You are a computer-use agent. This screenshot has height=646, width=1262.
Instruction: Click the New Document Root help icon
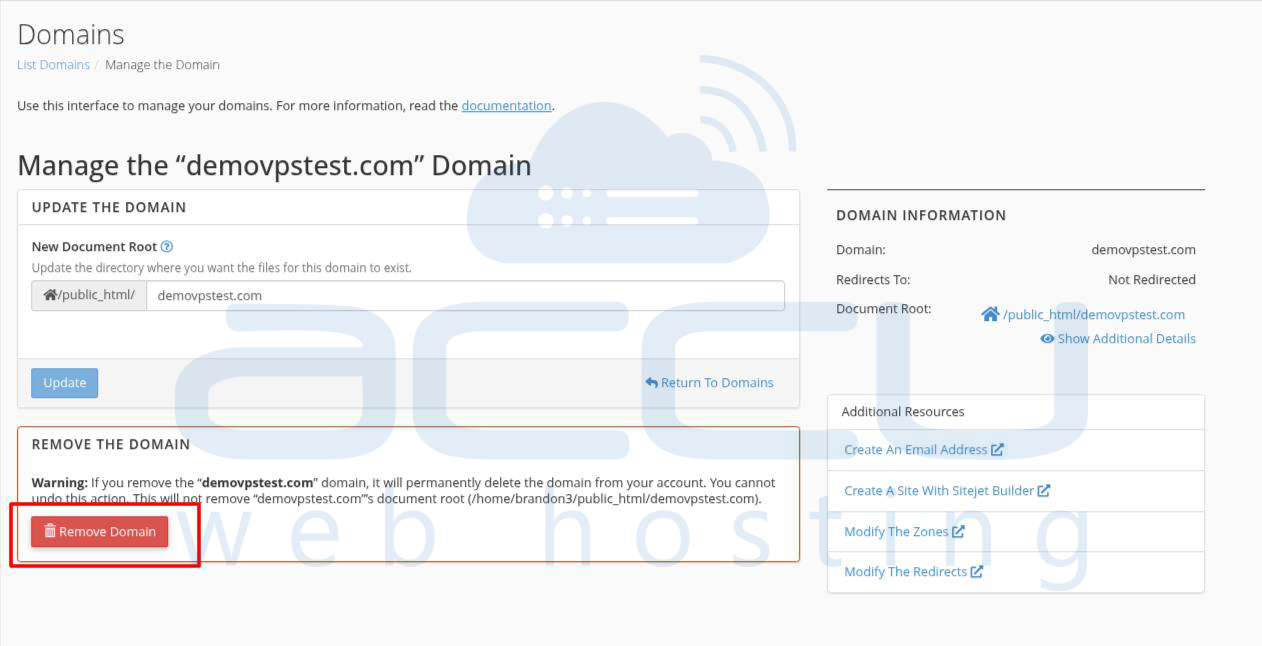167,247
